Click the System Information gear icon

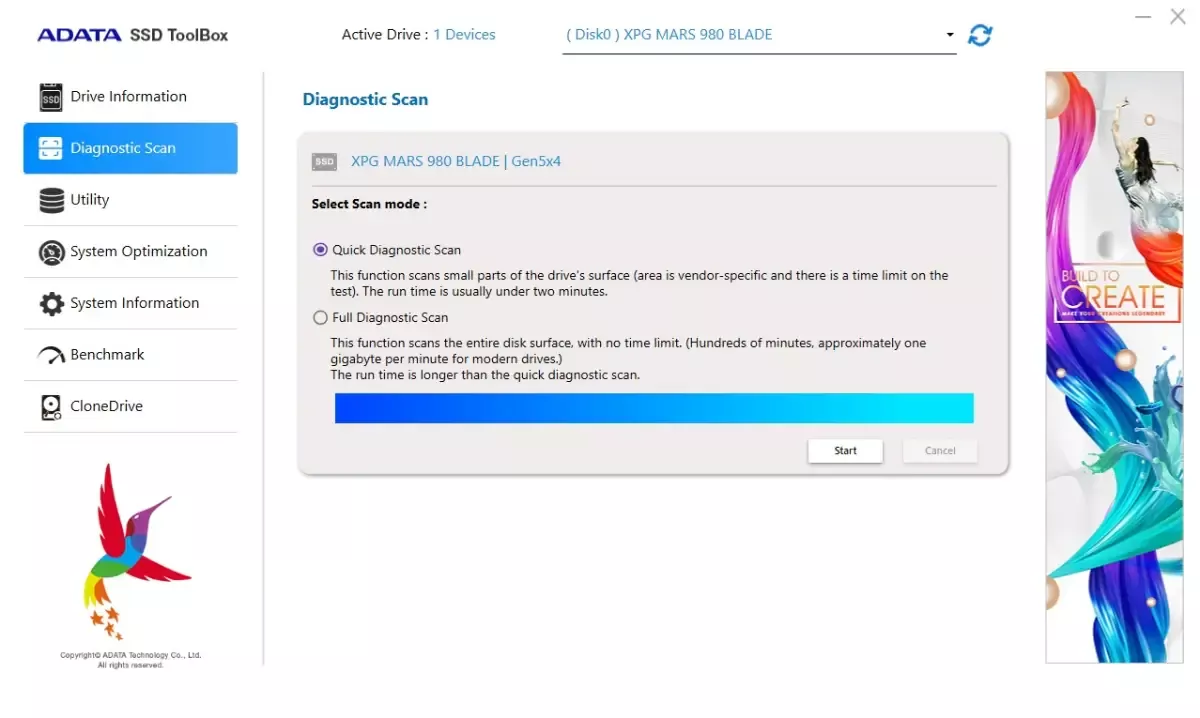[51, 304]
